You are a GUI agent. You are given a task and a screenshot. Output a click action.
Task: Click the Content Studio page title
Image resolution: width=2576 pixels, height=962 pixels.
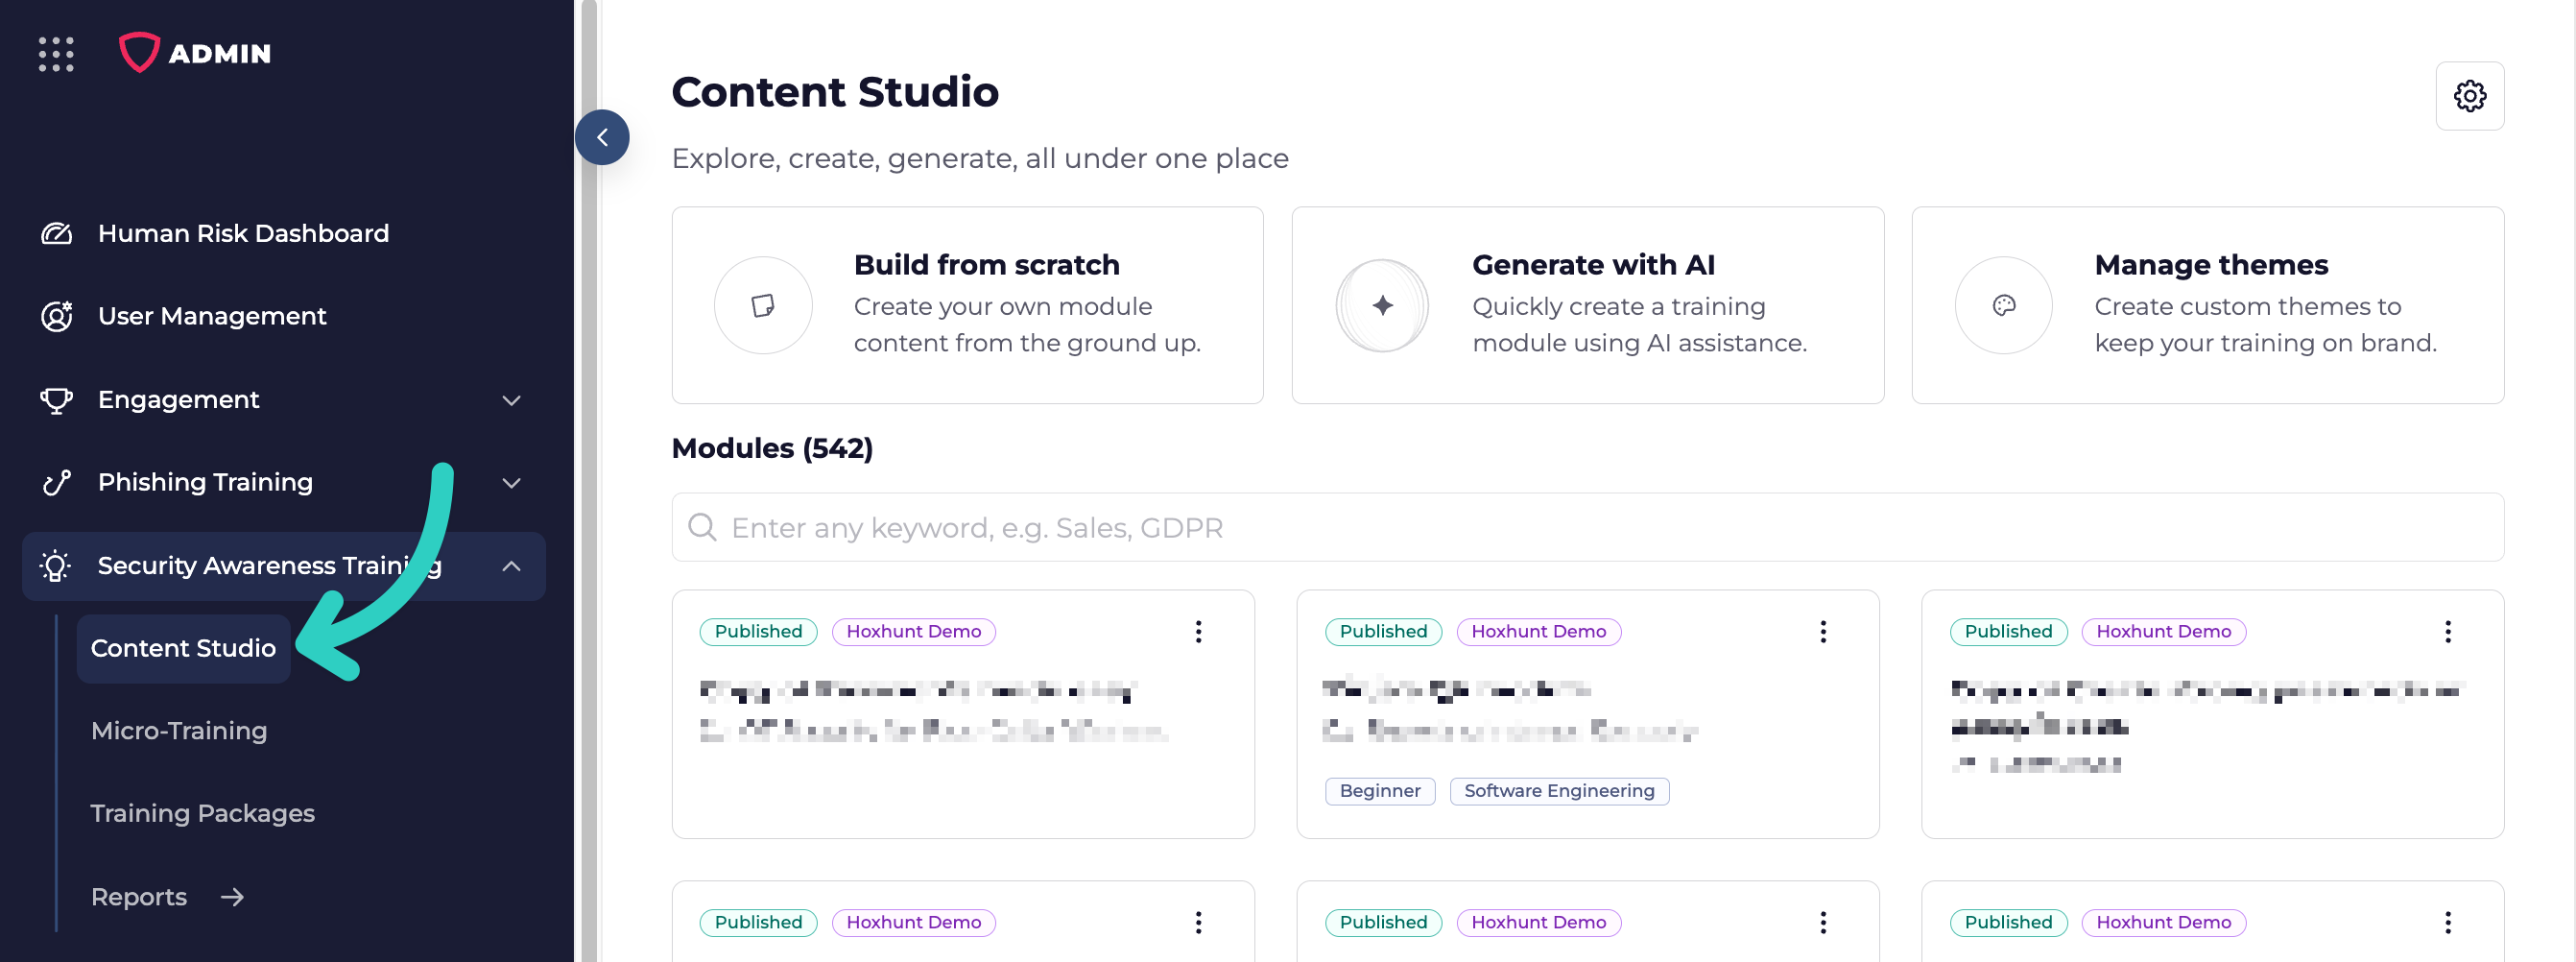[x=835, y=92]
